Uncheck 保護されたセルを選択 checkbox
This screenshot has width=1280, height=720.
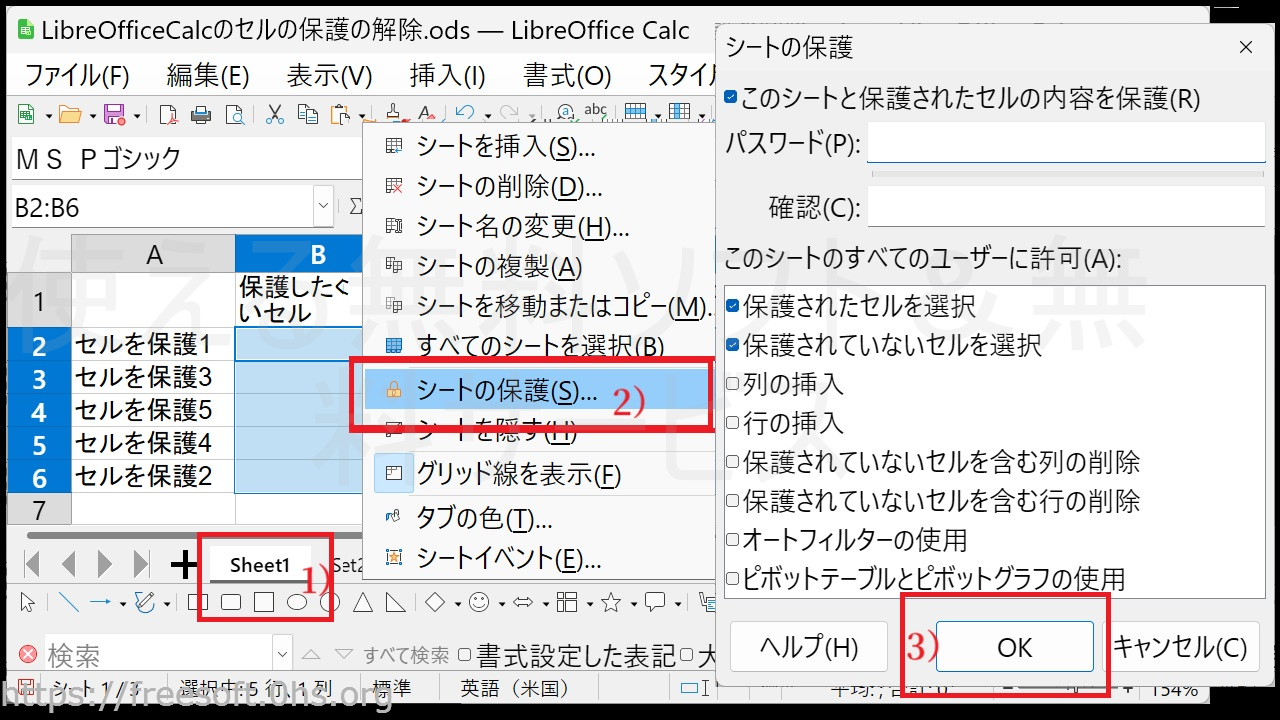click(733, 306)
